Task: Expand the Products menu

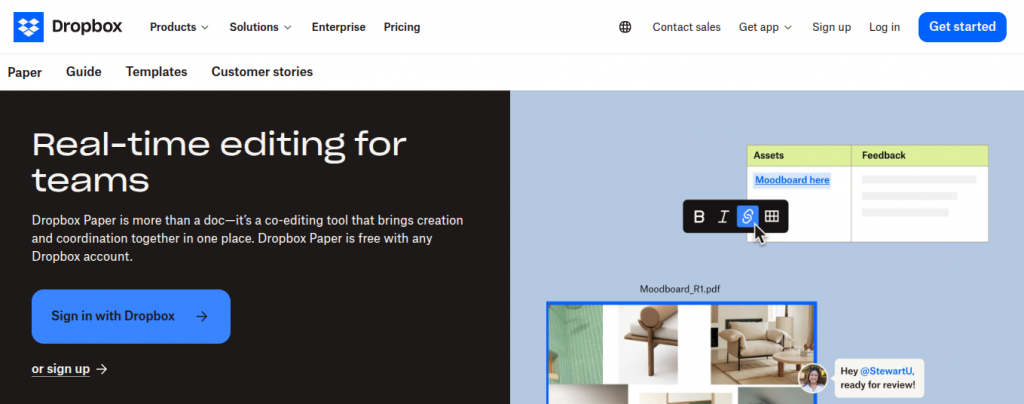Action: click(x=179, y=27)
